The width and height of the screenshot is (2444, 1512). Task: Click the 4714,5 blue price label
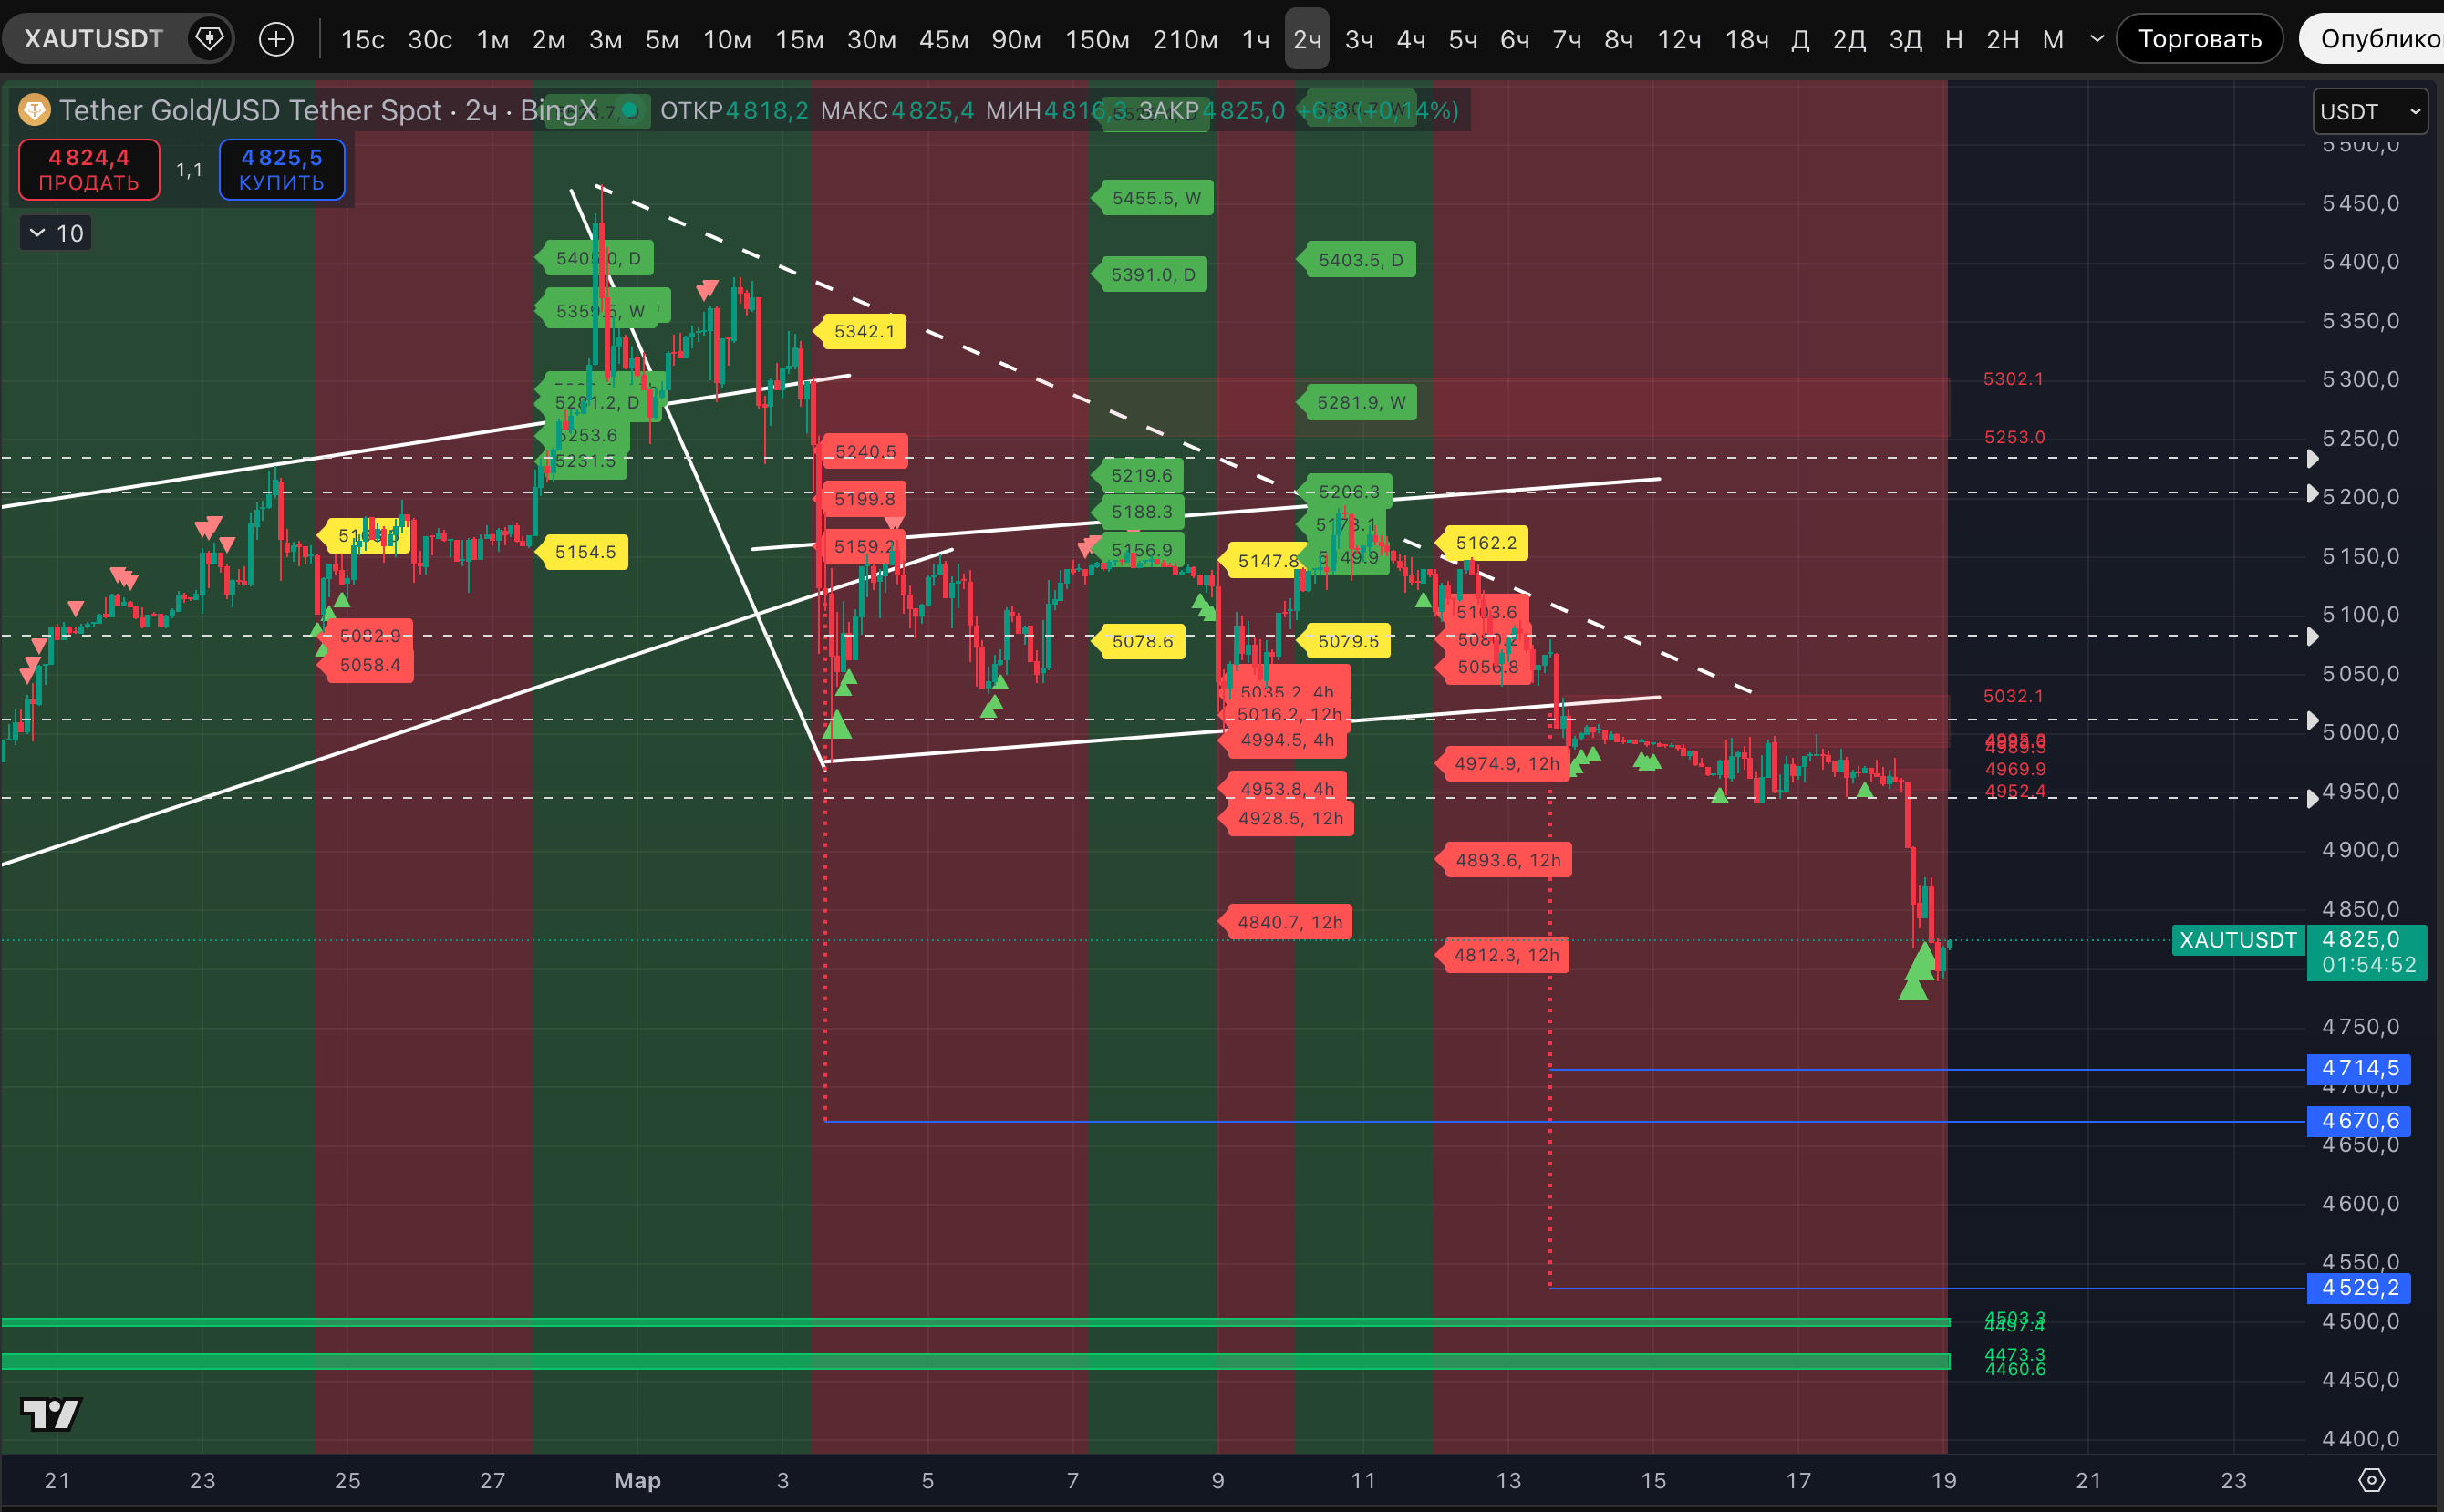point(2358,1068)
